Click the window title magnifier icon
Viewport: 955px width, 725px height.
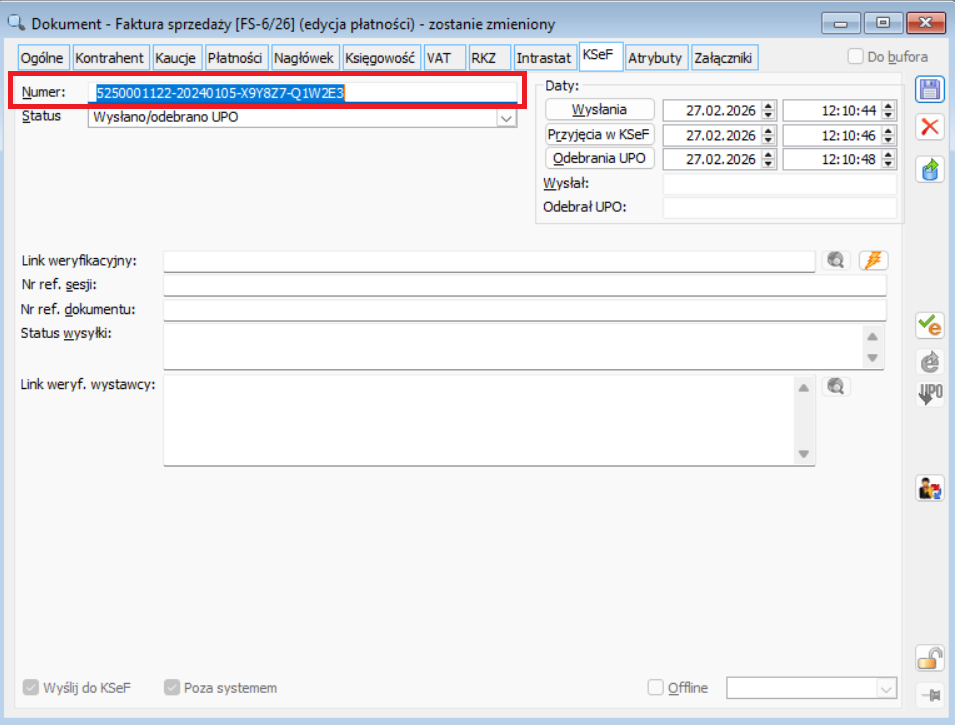[x=16, y=23]
